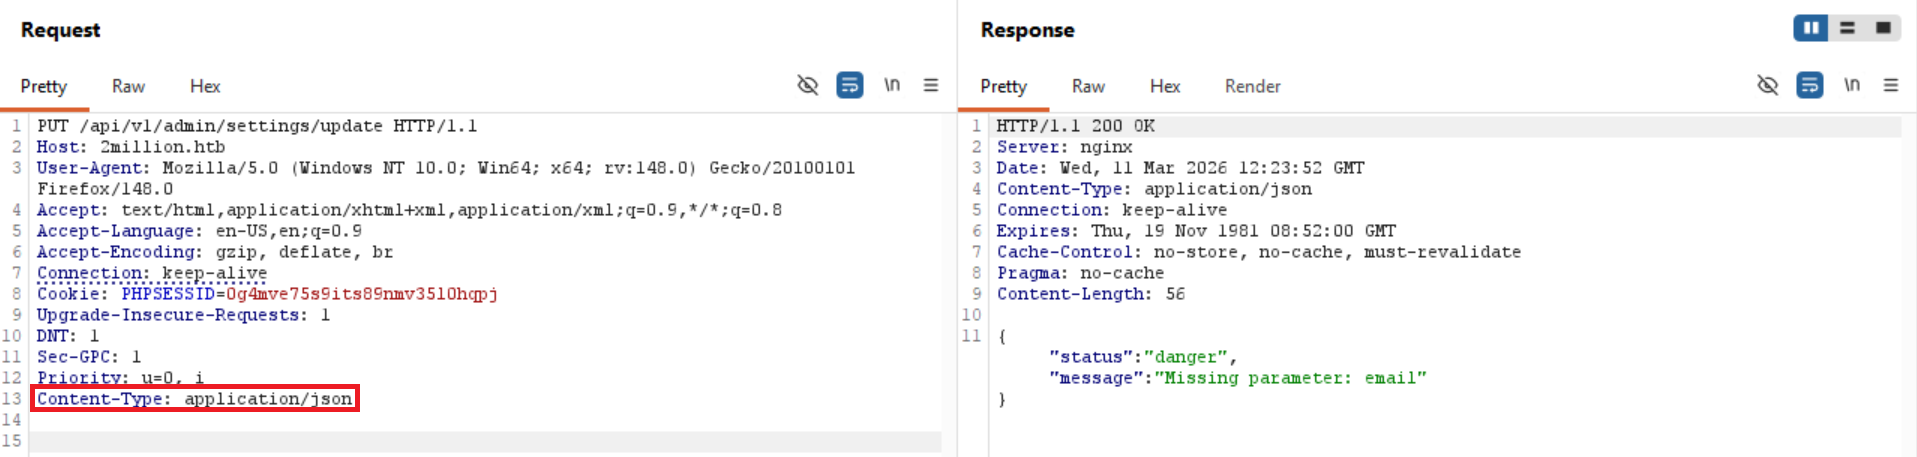The image size is (1917, 457).
Task: Click the PHPSESSID cookie value
Action: coord(362,294)
